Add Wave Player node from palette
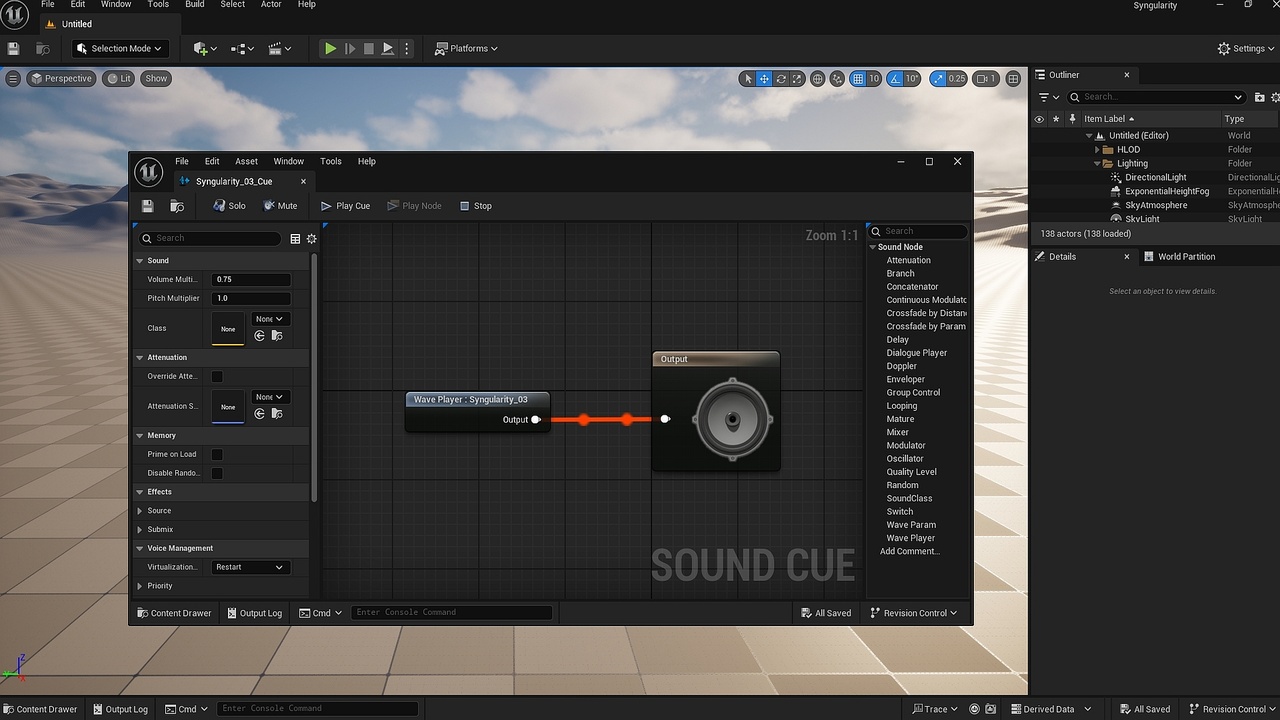Screen dimensions: 1280x720 (x=911, y=538)
